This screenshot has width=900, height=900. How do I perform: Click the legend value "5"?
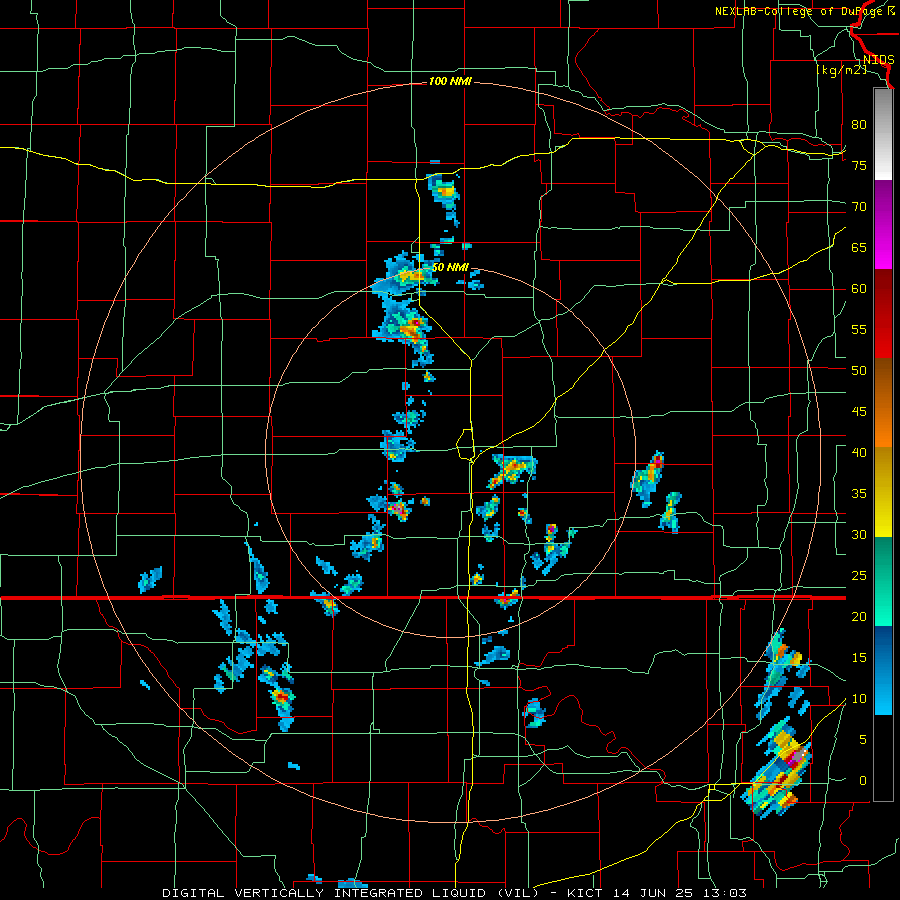click(x=863, y=740)
